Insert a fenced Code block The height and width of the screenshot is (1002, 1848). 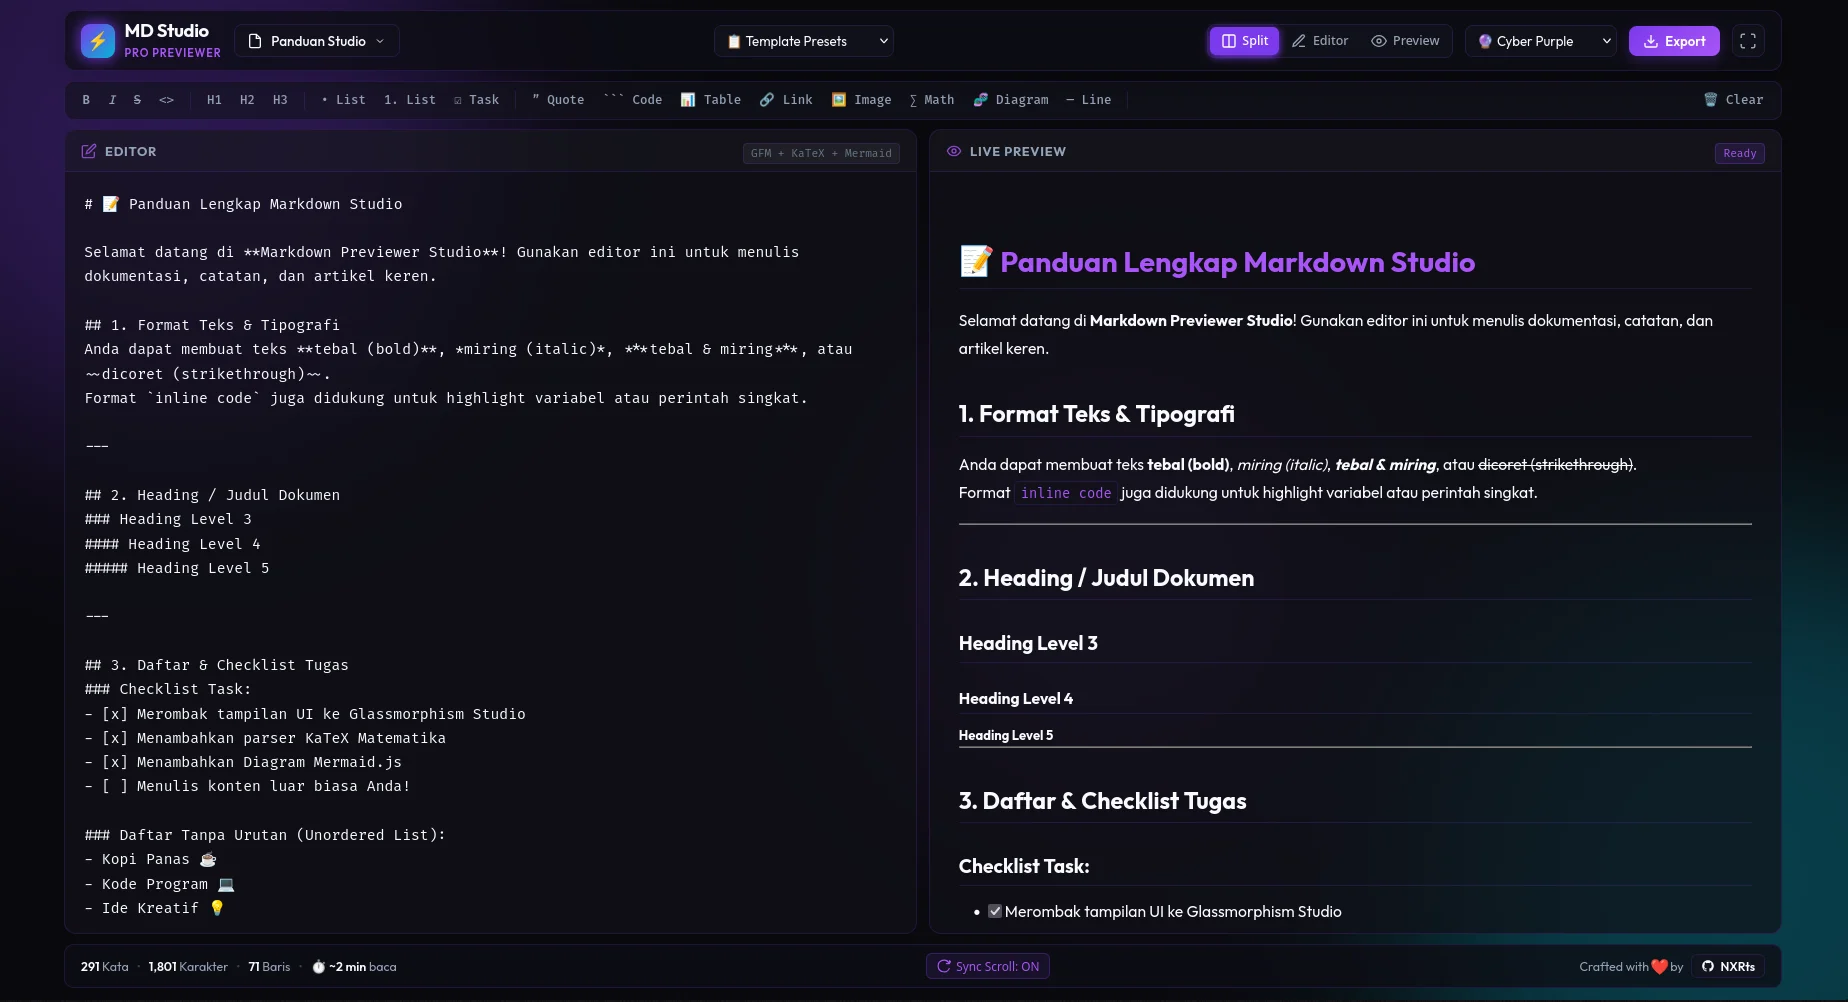[x=633, y=100]
